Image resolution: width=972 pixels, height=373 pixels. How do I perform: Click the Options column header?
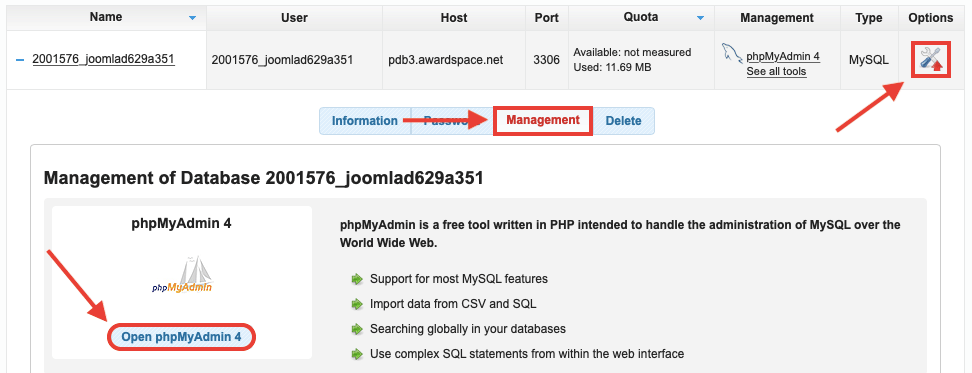click(930, 18)
